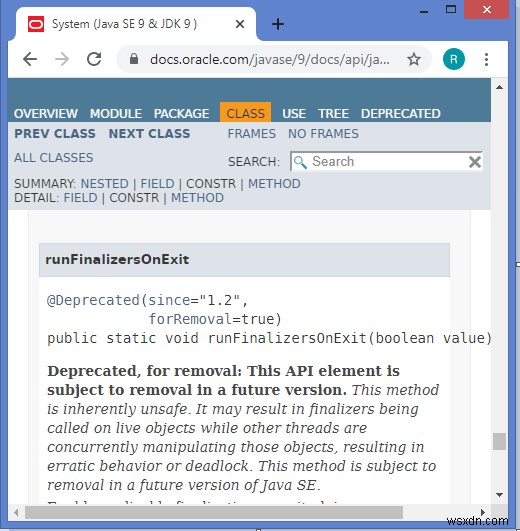The height and width of the screenshot is (531, 520).
Task: Switch to NO FRAMES view
Action: click(x=323, y=134)
